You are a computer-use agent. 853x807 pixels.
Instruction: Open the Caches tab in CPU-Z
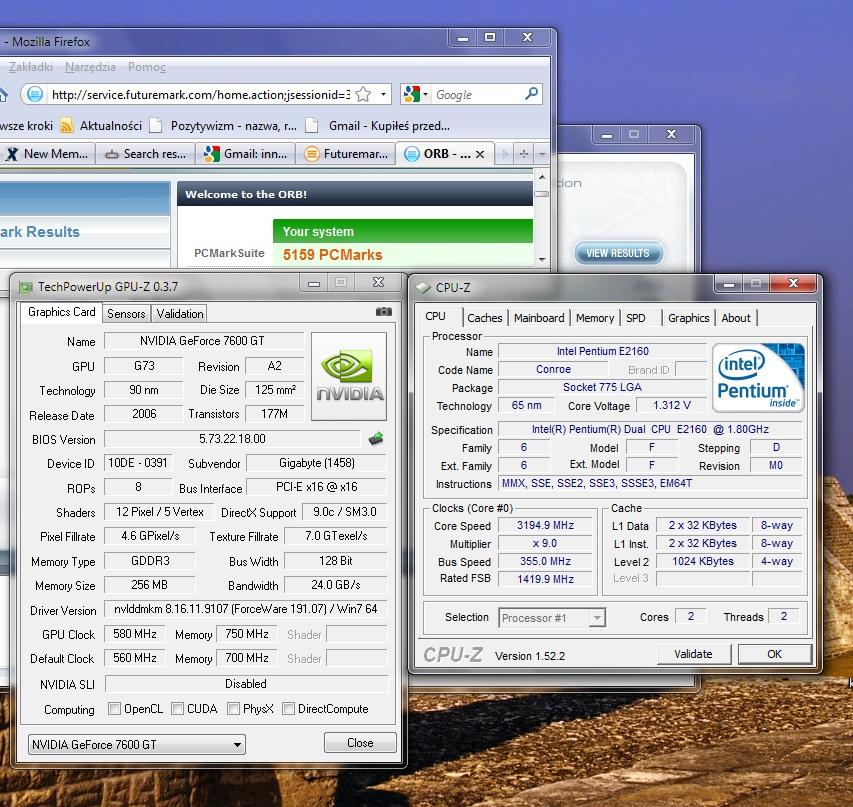click(x=485, y=318)
